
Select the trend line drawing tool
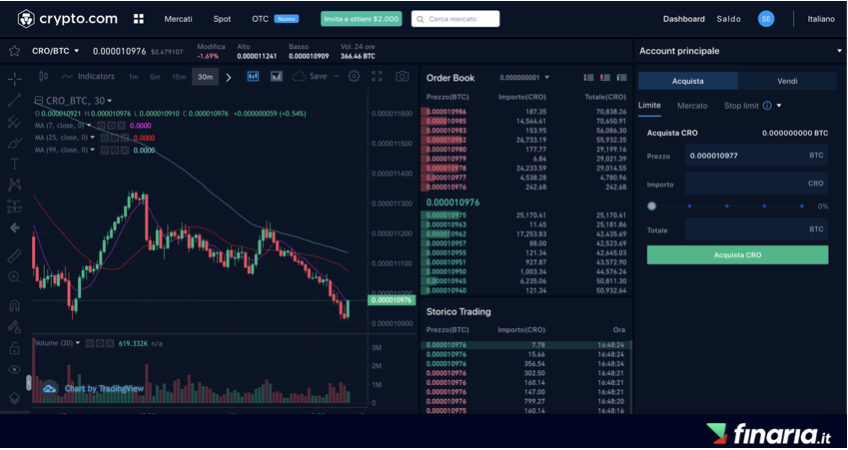click(15, 100)
